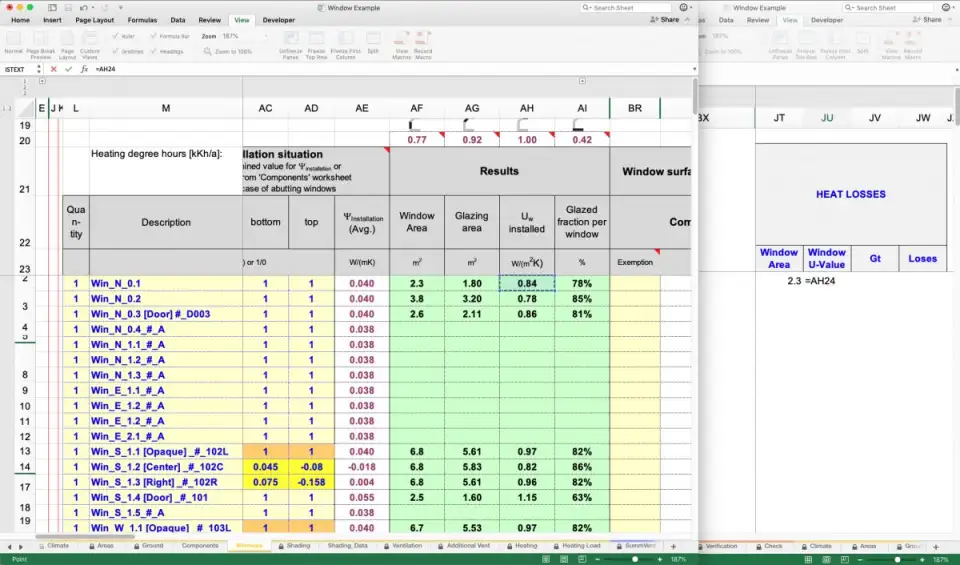Cancel the formula entry with the red X
Image resolution: width=960 pixels, height=565 pixels.
pyautogui.click(x=53, y=69)
